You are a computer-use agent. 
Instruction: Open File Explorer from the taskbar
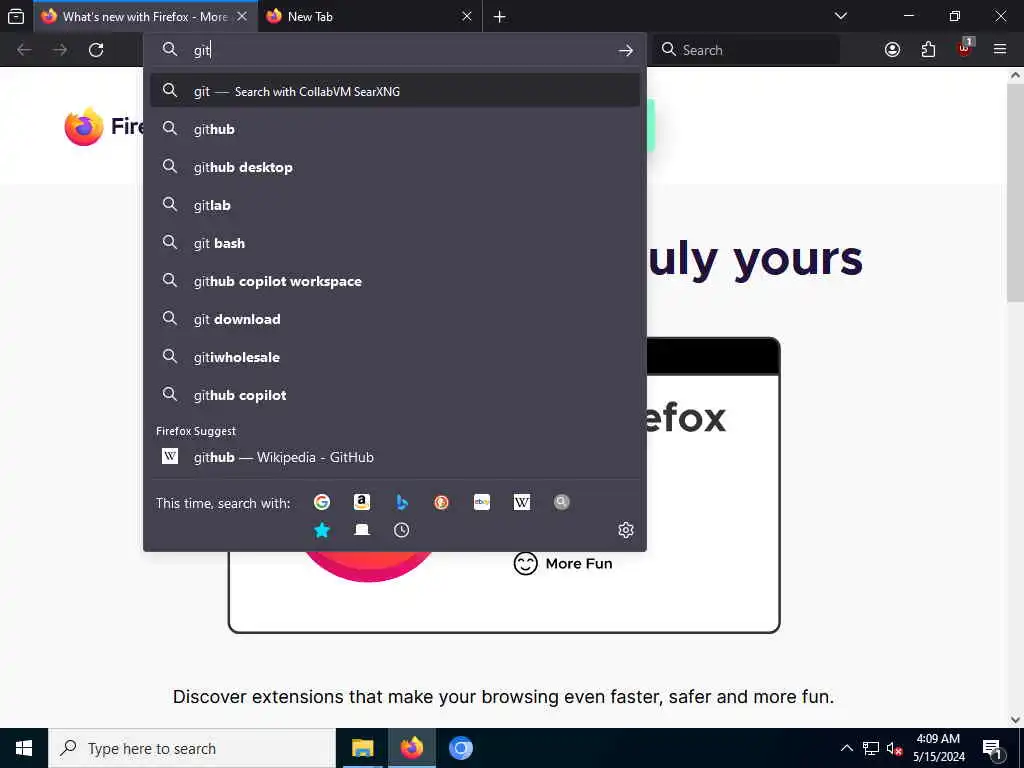pyautogui.click(x=362, y=748)
